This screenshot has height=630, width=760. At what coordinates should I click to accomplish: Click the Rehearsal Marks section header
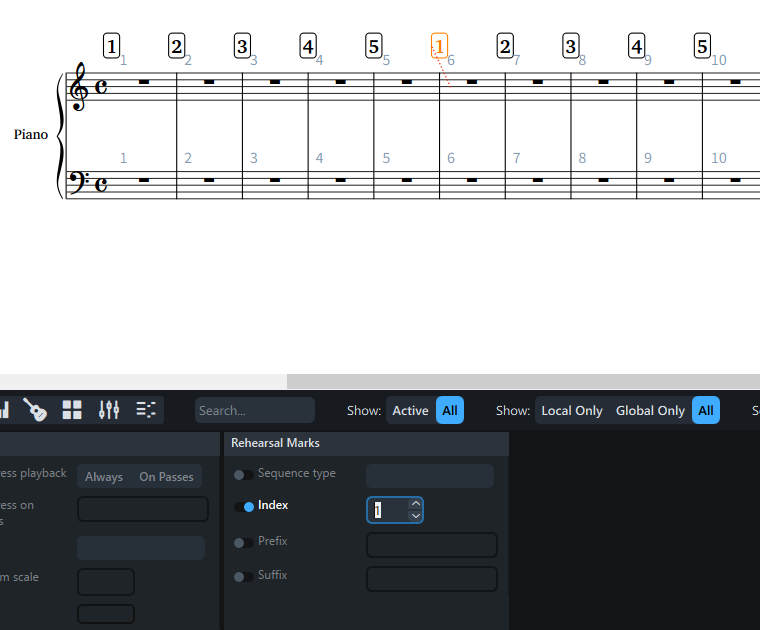click(366, 443)
